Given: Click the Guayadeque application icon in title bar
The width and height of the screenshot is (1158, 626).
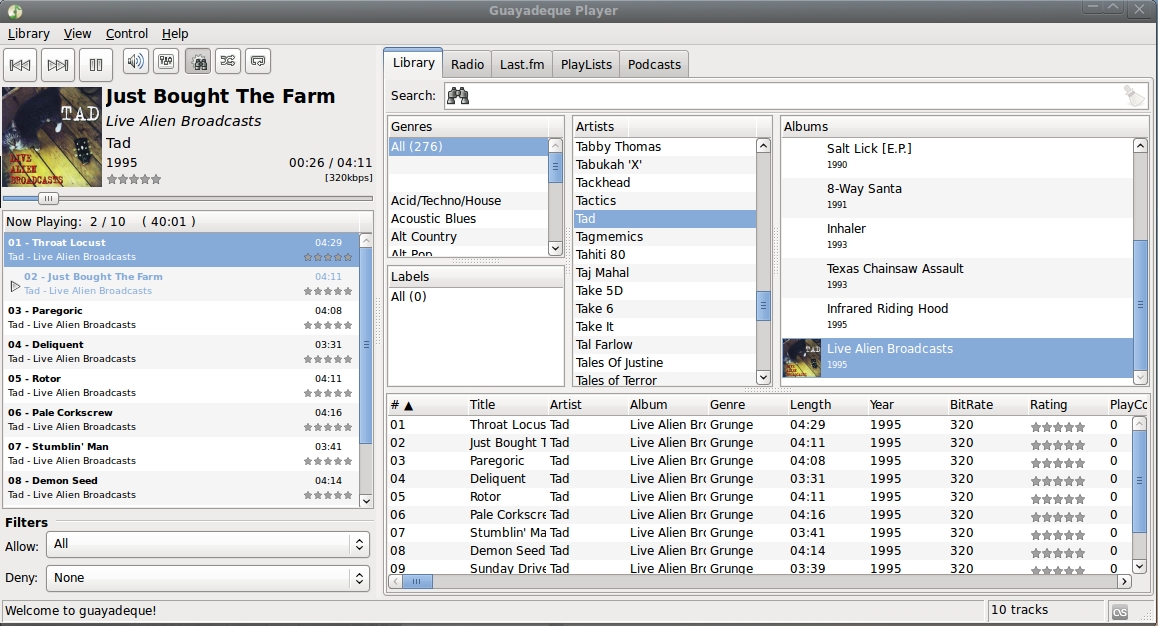Looking at the screenshot, I should 15,11.
